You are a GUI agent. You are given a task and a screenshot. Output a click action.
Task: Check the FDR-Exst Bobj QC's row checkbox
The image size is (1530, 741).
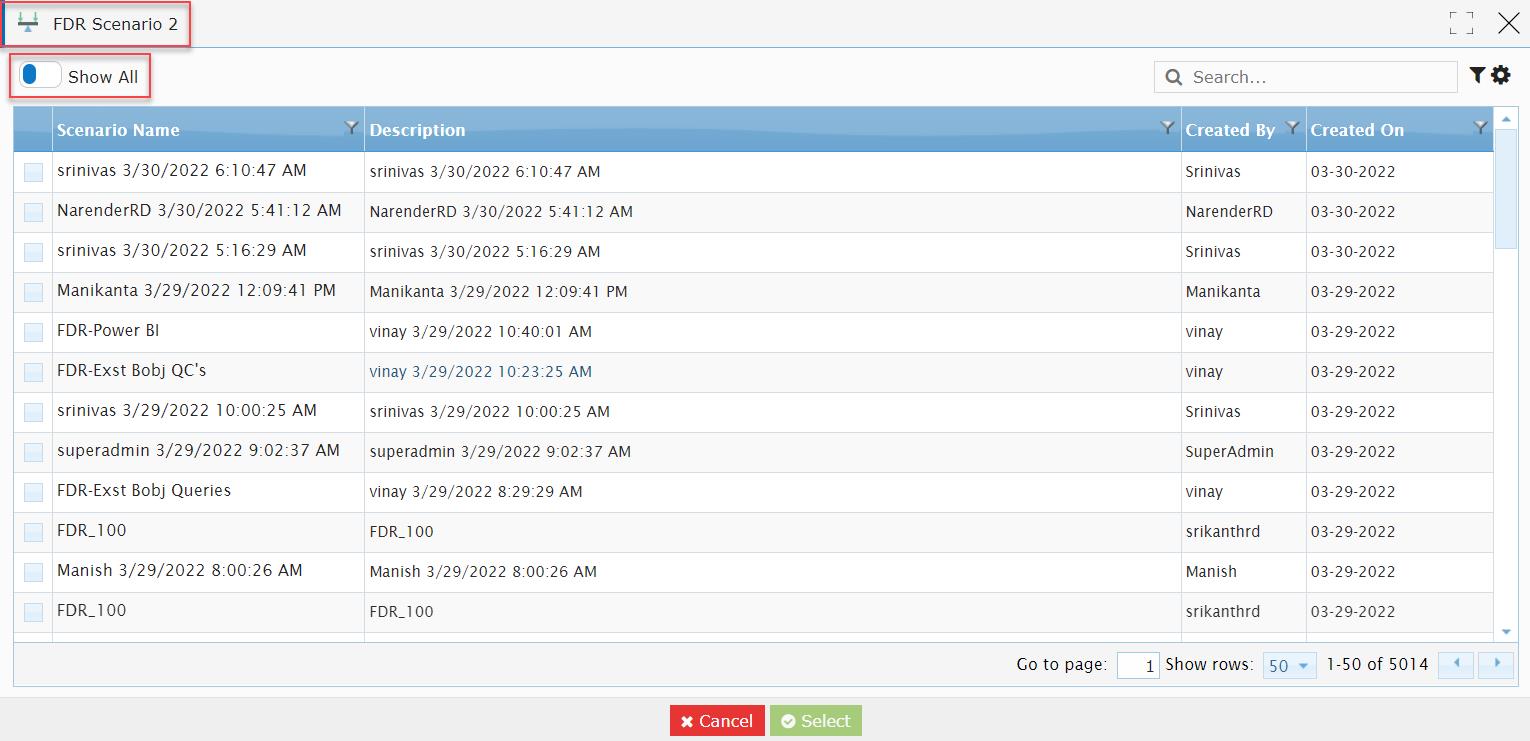click(33, 372)
